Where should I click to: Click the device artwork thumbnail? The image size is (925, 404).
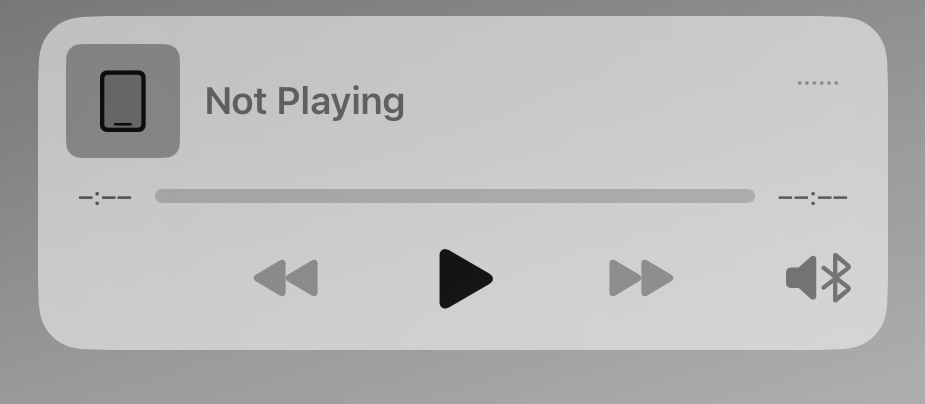[123, 101]
